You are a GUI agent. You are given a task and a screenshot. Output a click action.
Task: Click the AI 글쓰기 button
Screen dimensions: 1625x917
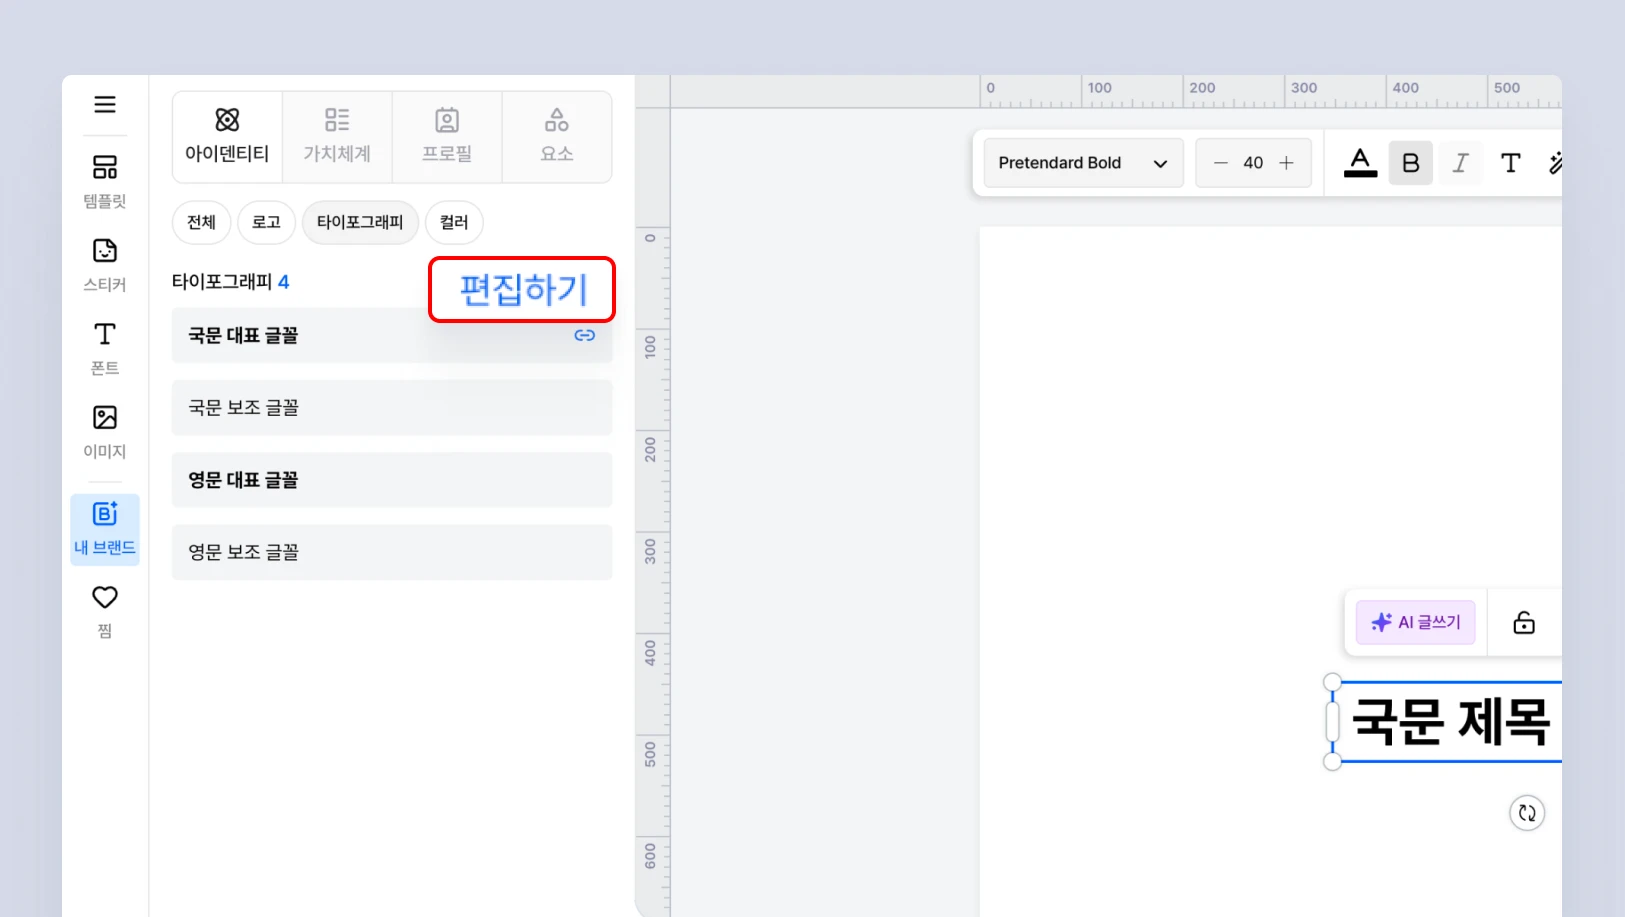pyautogui.click(x=1416, y=622)
